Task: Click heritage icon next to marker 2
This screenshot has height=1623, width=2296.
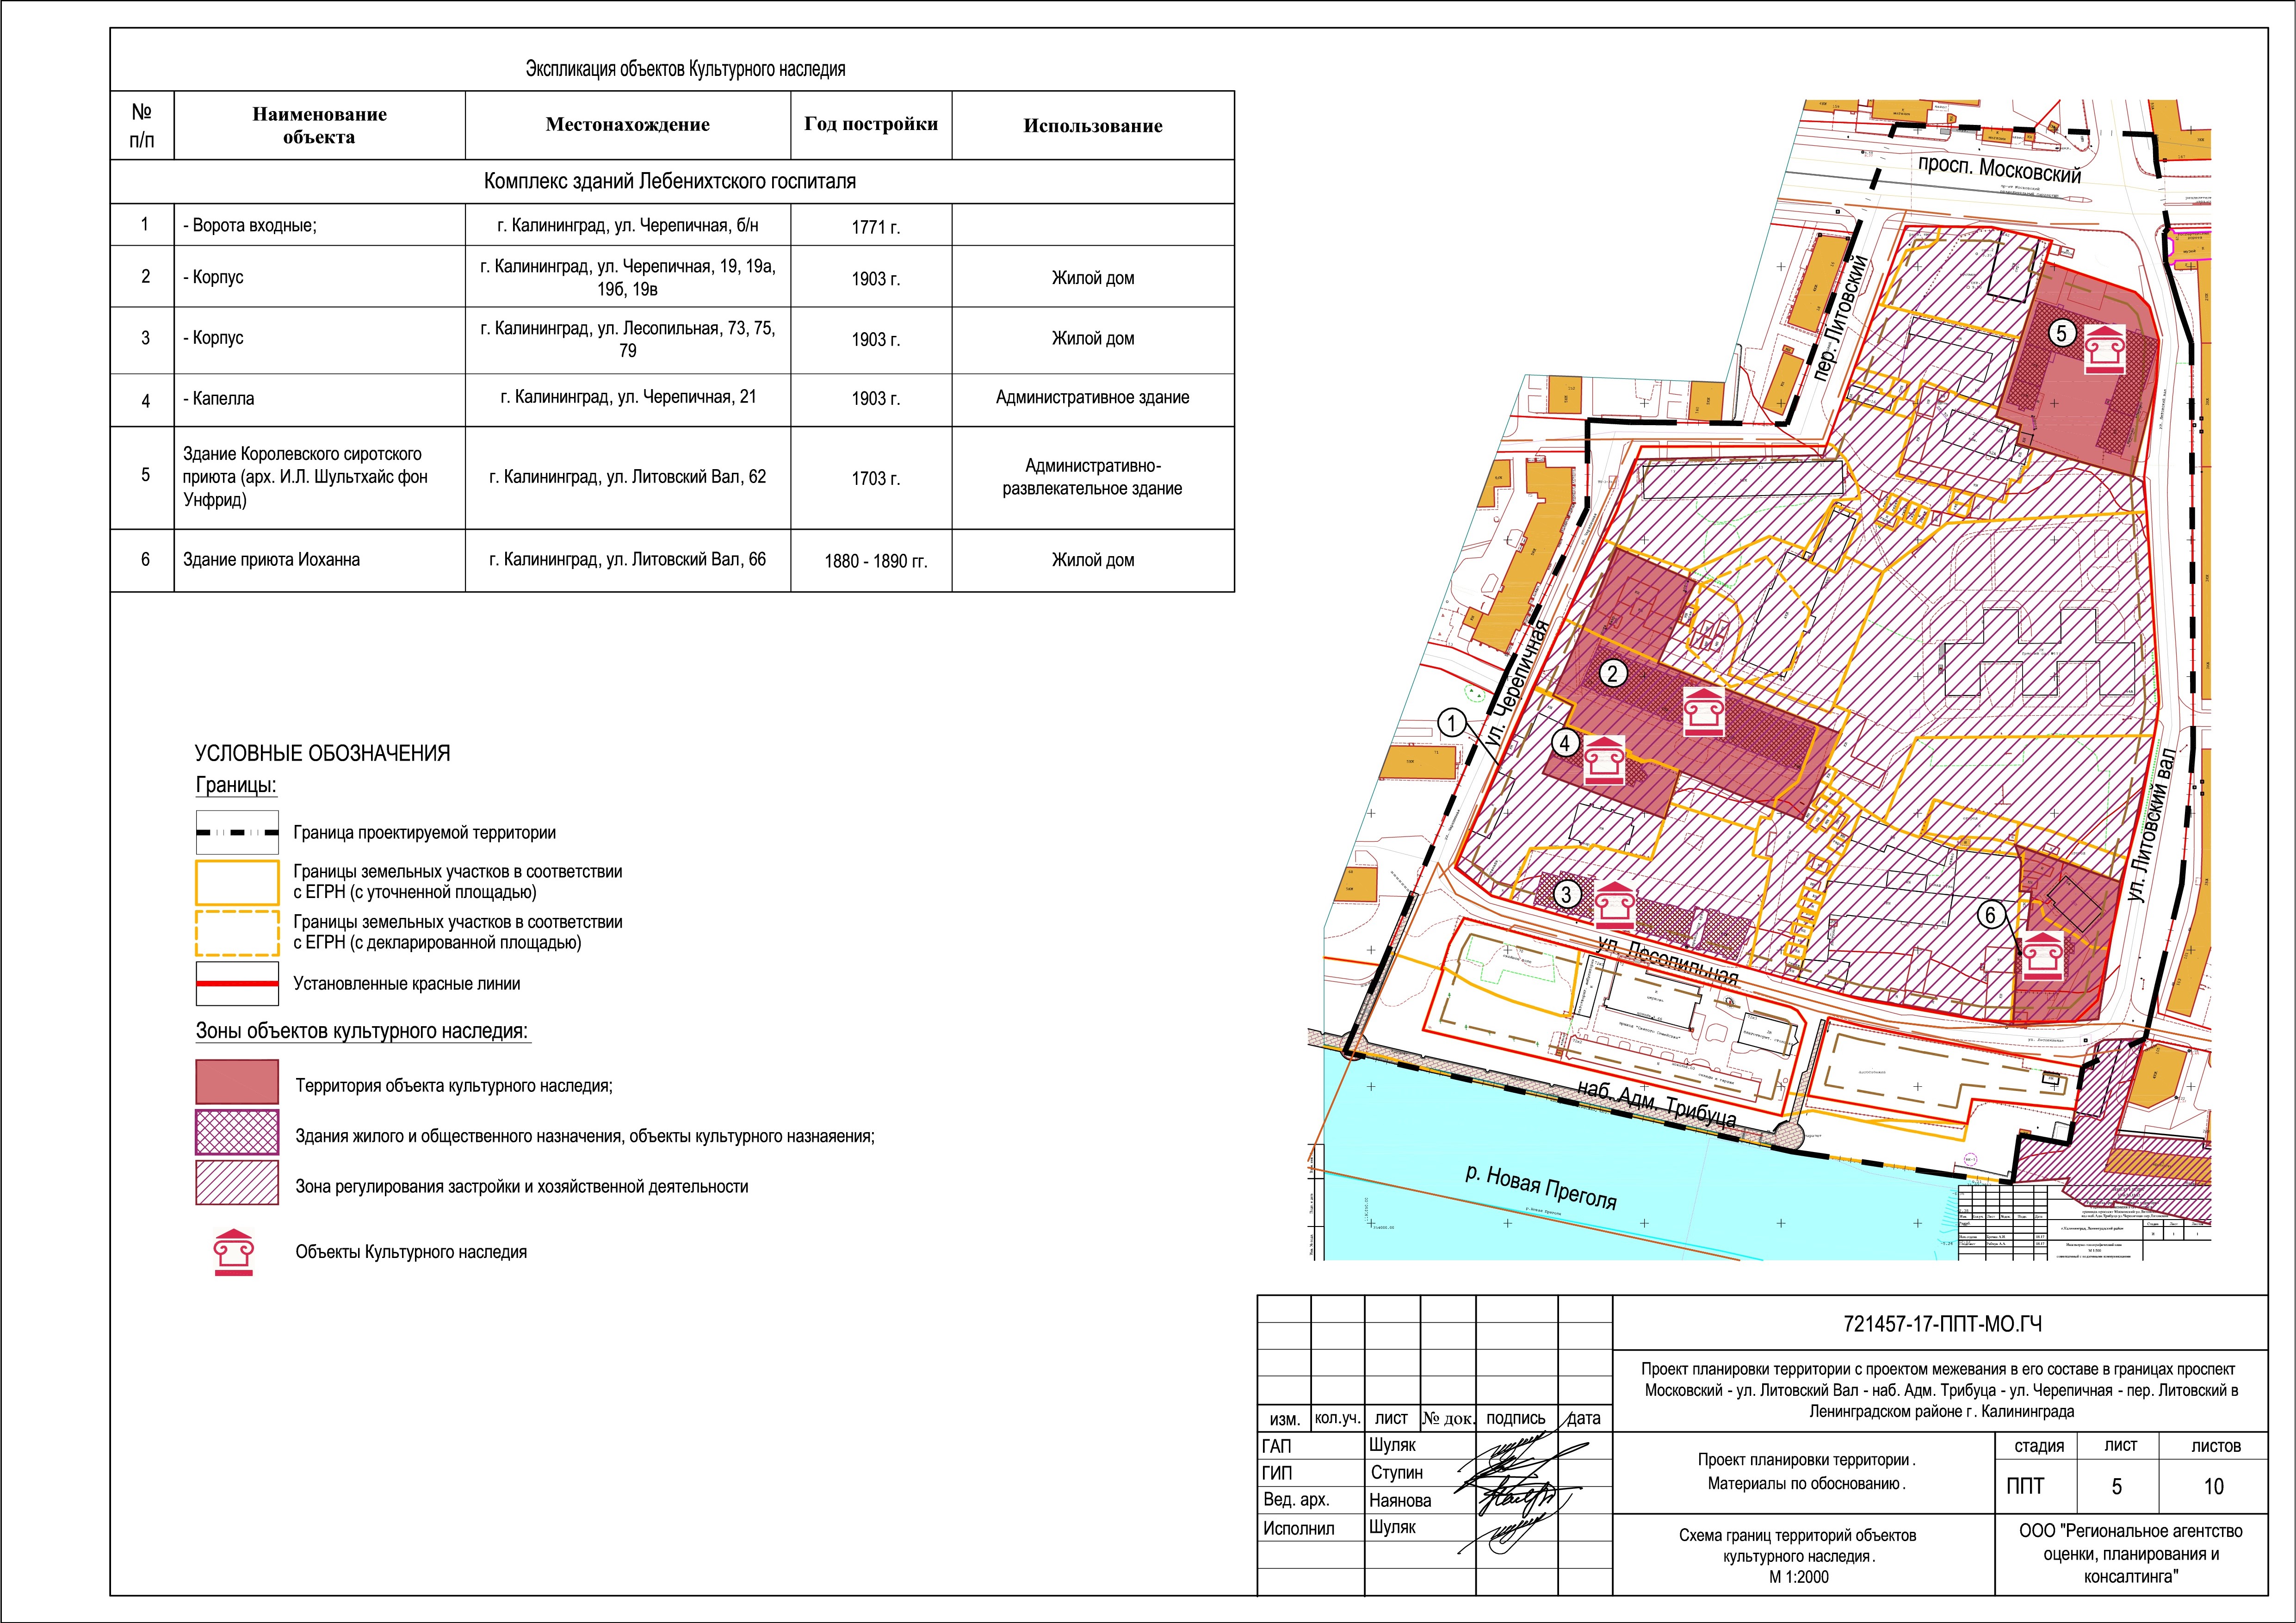Action: (x=1704, y=712)
